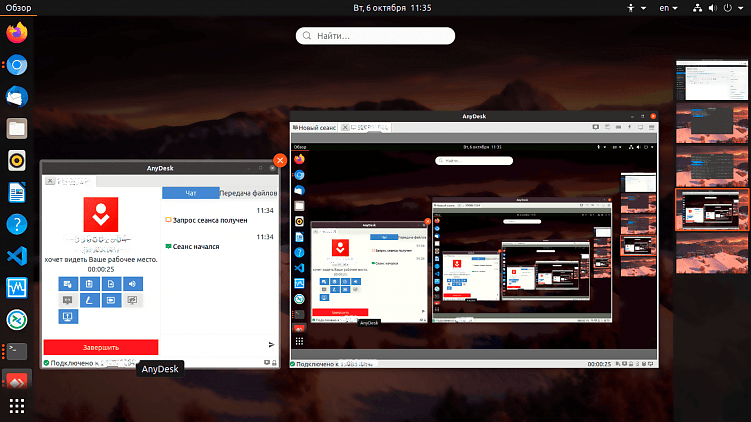The width and height of the screenshot is (751, 422).
Task: Open LibreOffice Writer from the dock
Action: (x=17, y=193)
